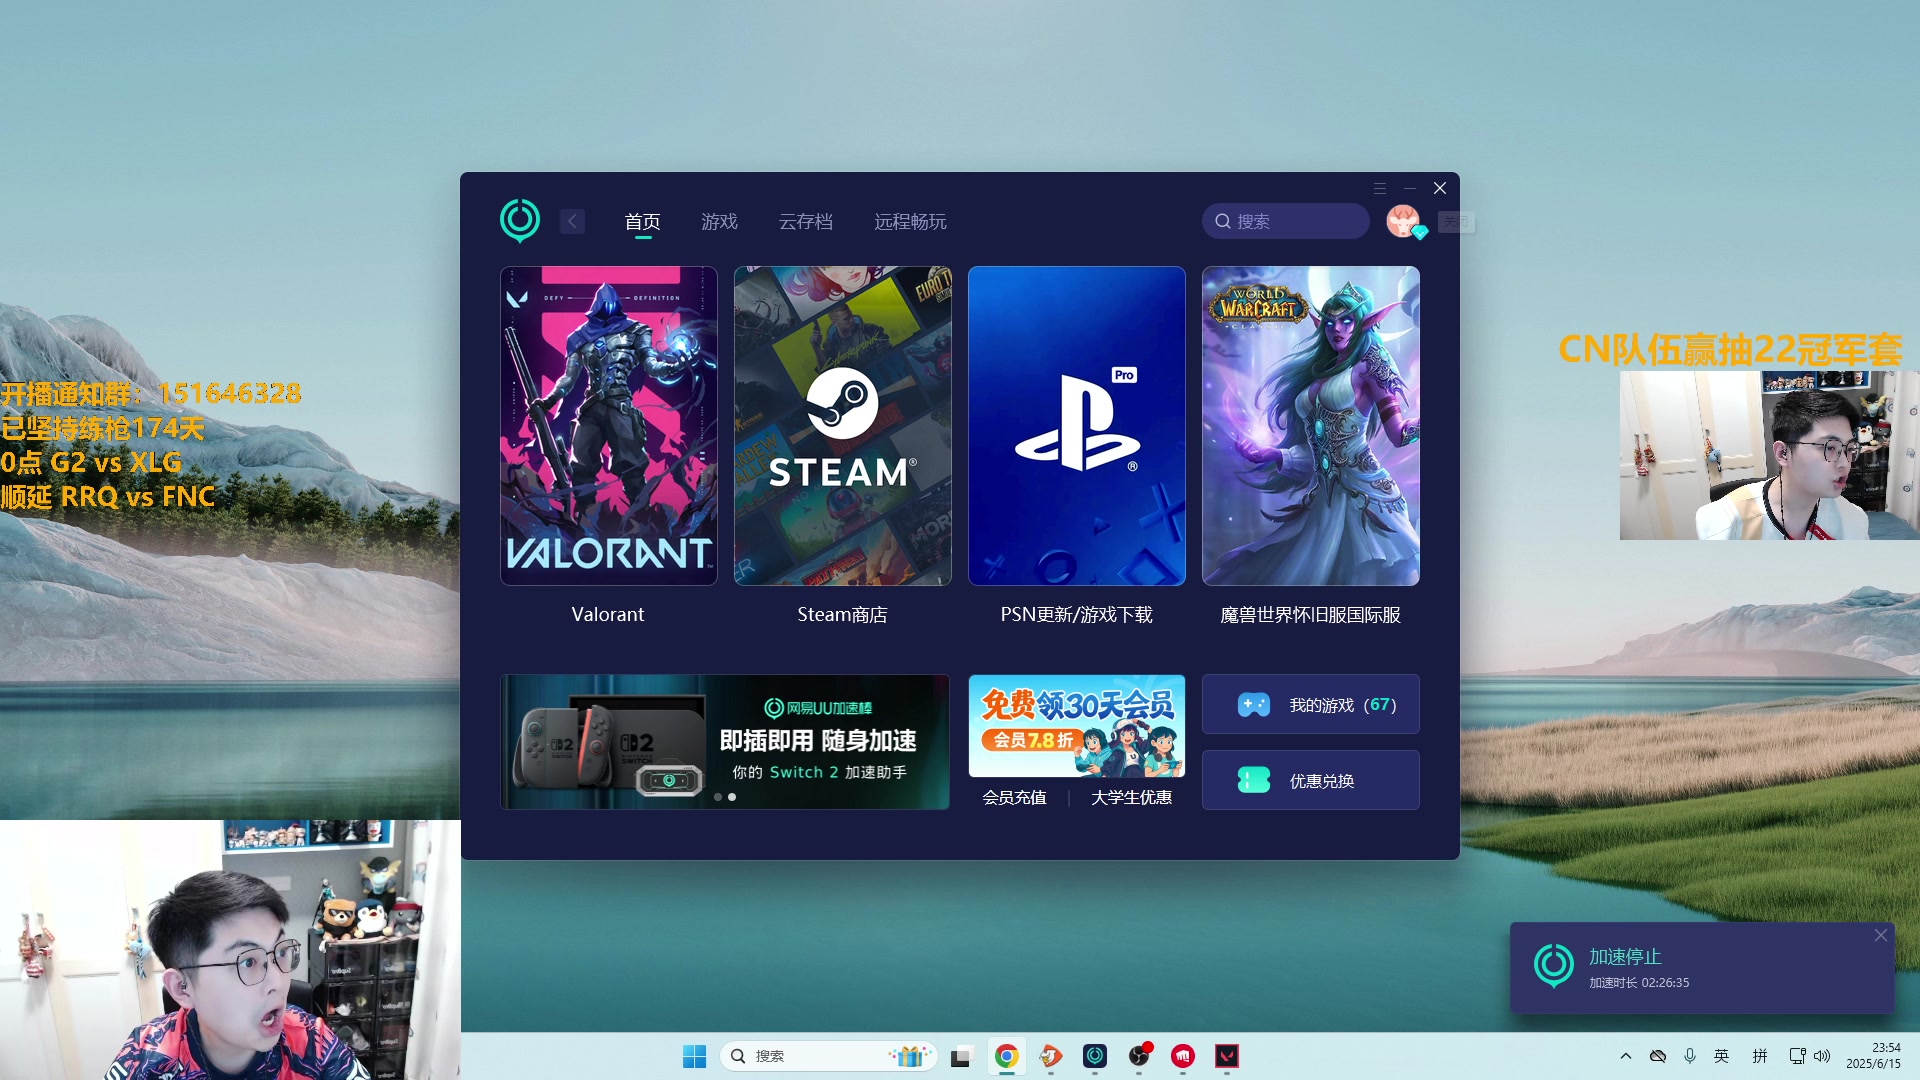Image resolution: width=1920 pixels, height=1080 pixels.
Task: Open the red round app taskbar icon
Action: tap(1183, 1056)
